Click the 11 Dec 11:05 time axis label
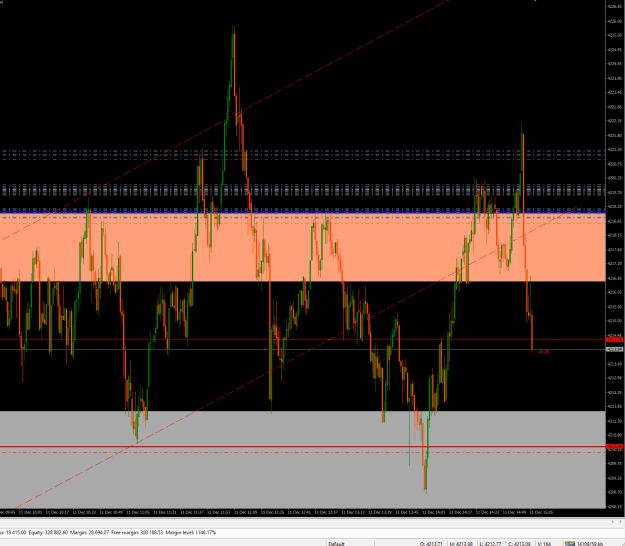The width and height of the screenshot is (625, 546). [x=138, y=512]
